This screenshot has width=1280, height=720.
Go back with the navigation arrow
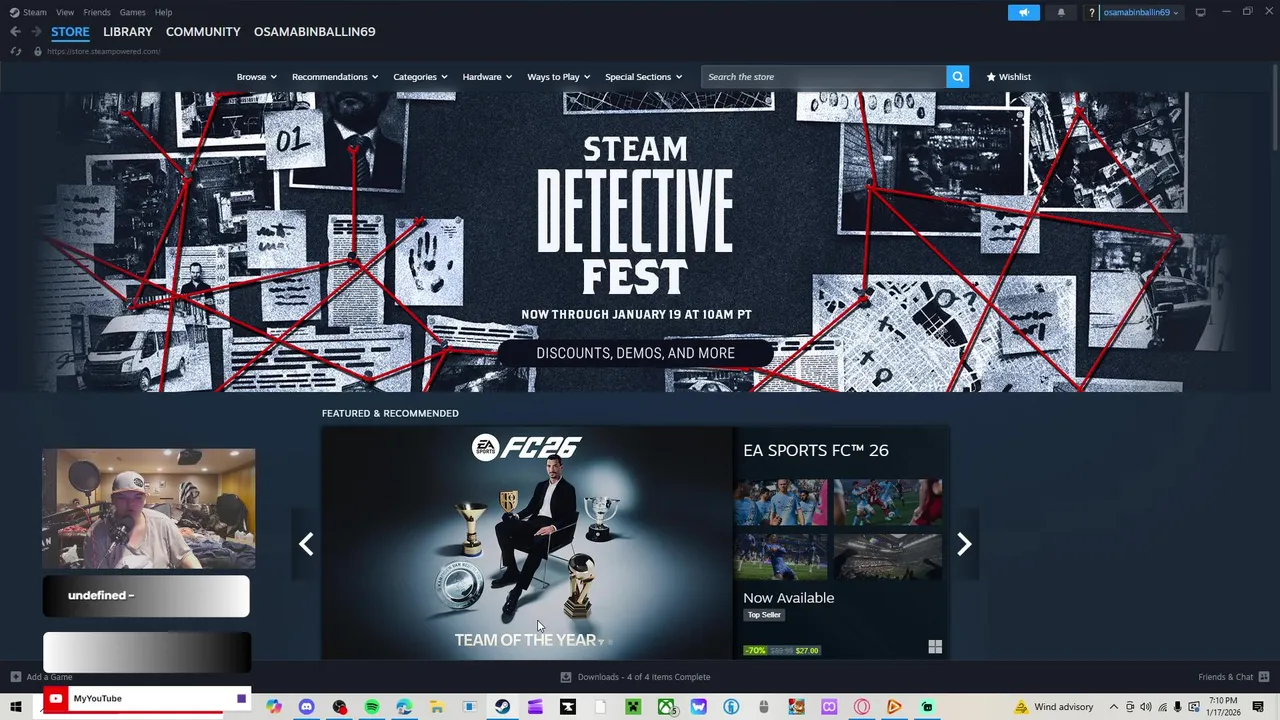point(15,32)
